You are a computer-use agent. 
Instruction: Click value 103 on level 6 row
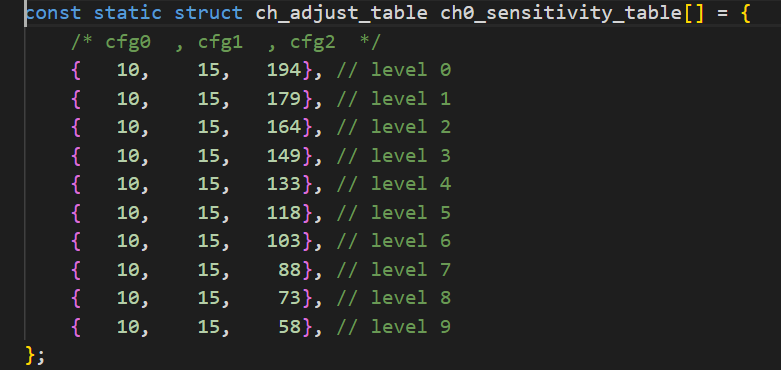(284, 242)
